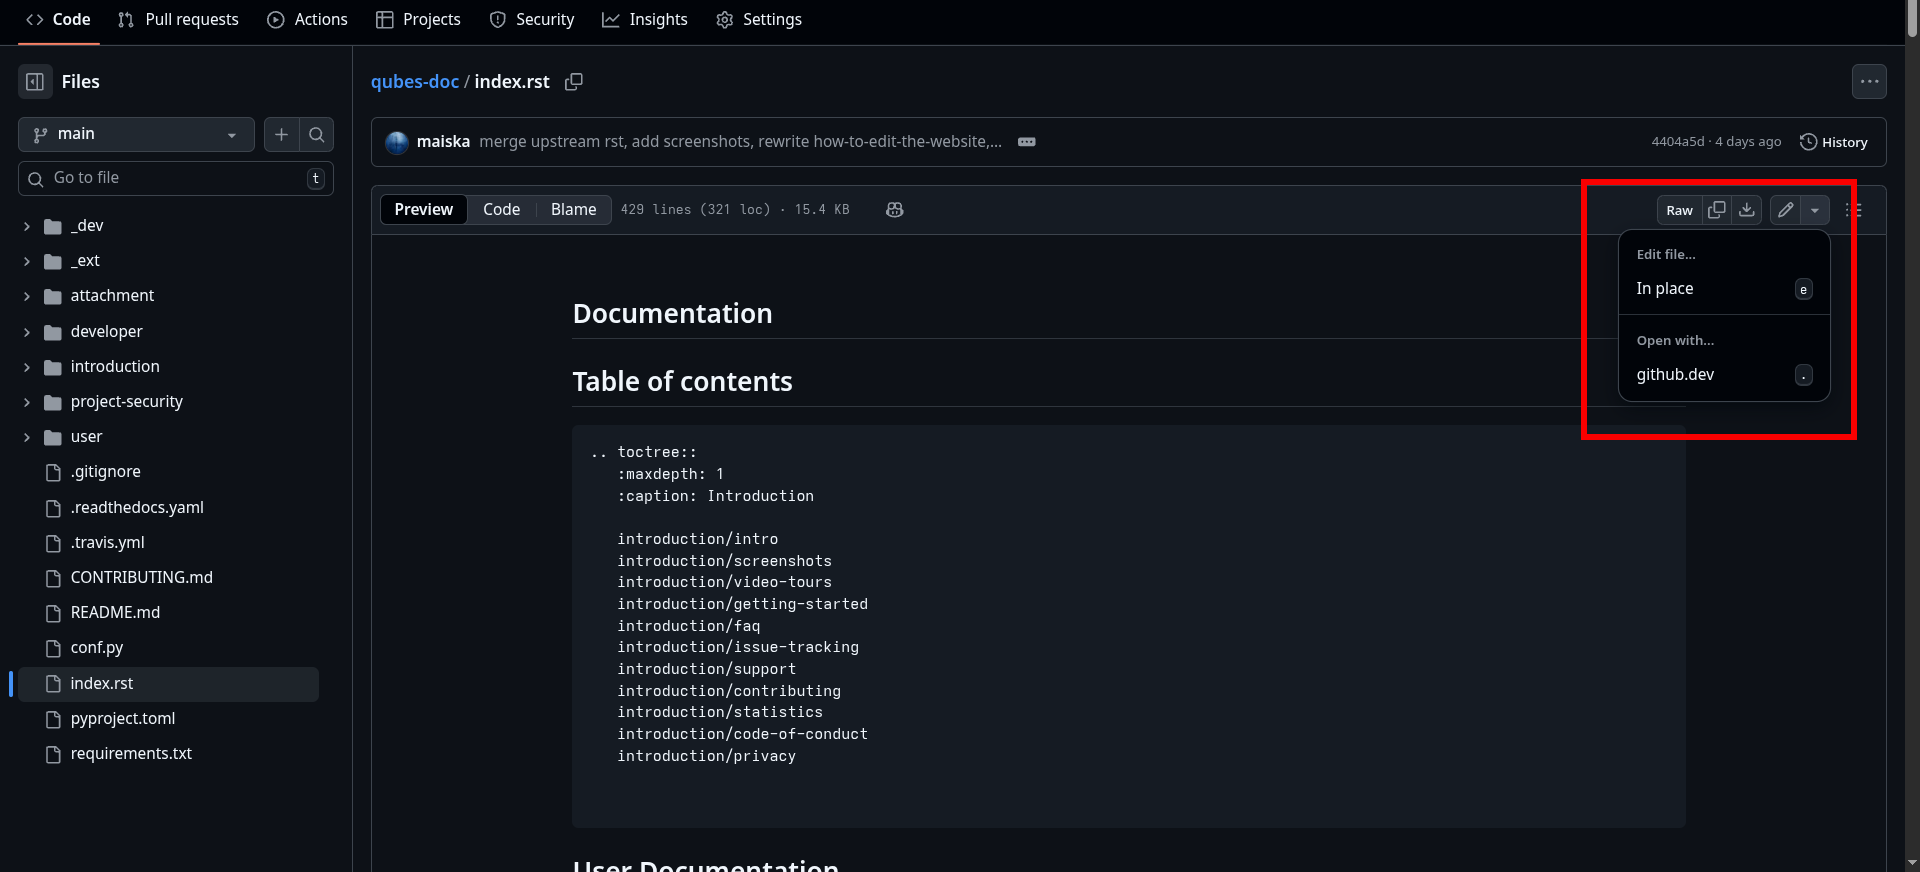Open Copilot icon in file toolbar
Screen dimensions: 1920x872
(894, 210)
